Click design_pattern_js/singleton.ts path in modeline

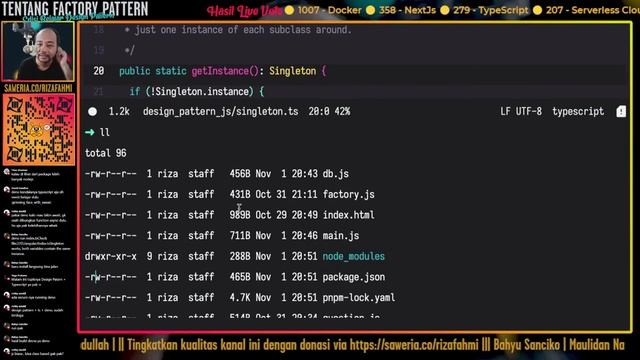pos(220,112)
